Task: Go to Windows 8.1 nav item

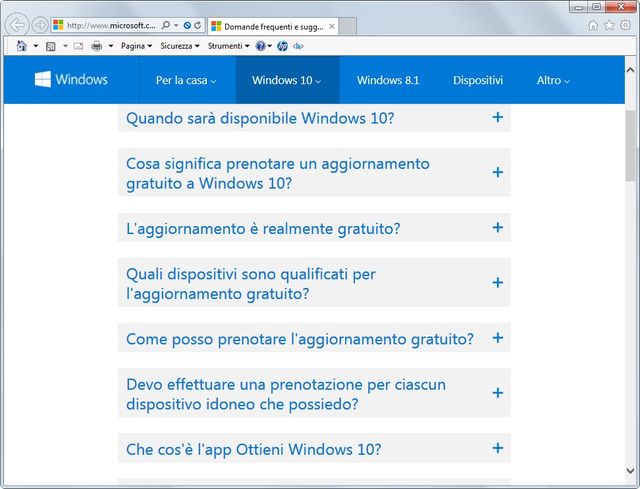Action: click(388, 80)
